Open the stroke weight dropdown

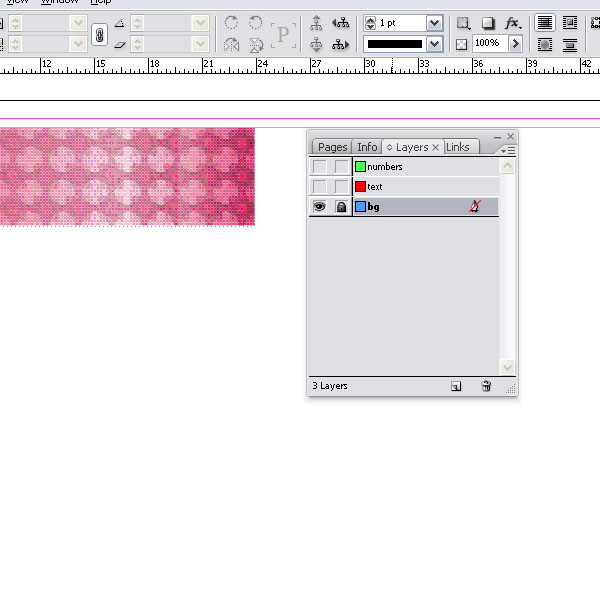(434, 23)
